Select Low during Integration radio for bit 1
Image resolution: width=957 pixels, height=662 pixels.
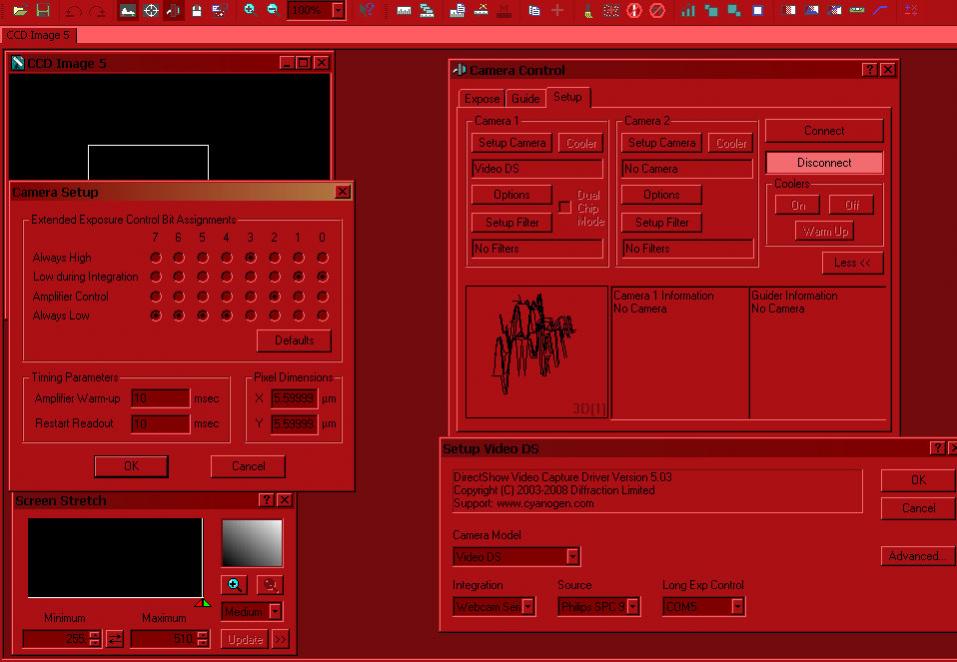click(298, 276)
